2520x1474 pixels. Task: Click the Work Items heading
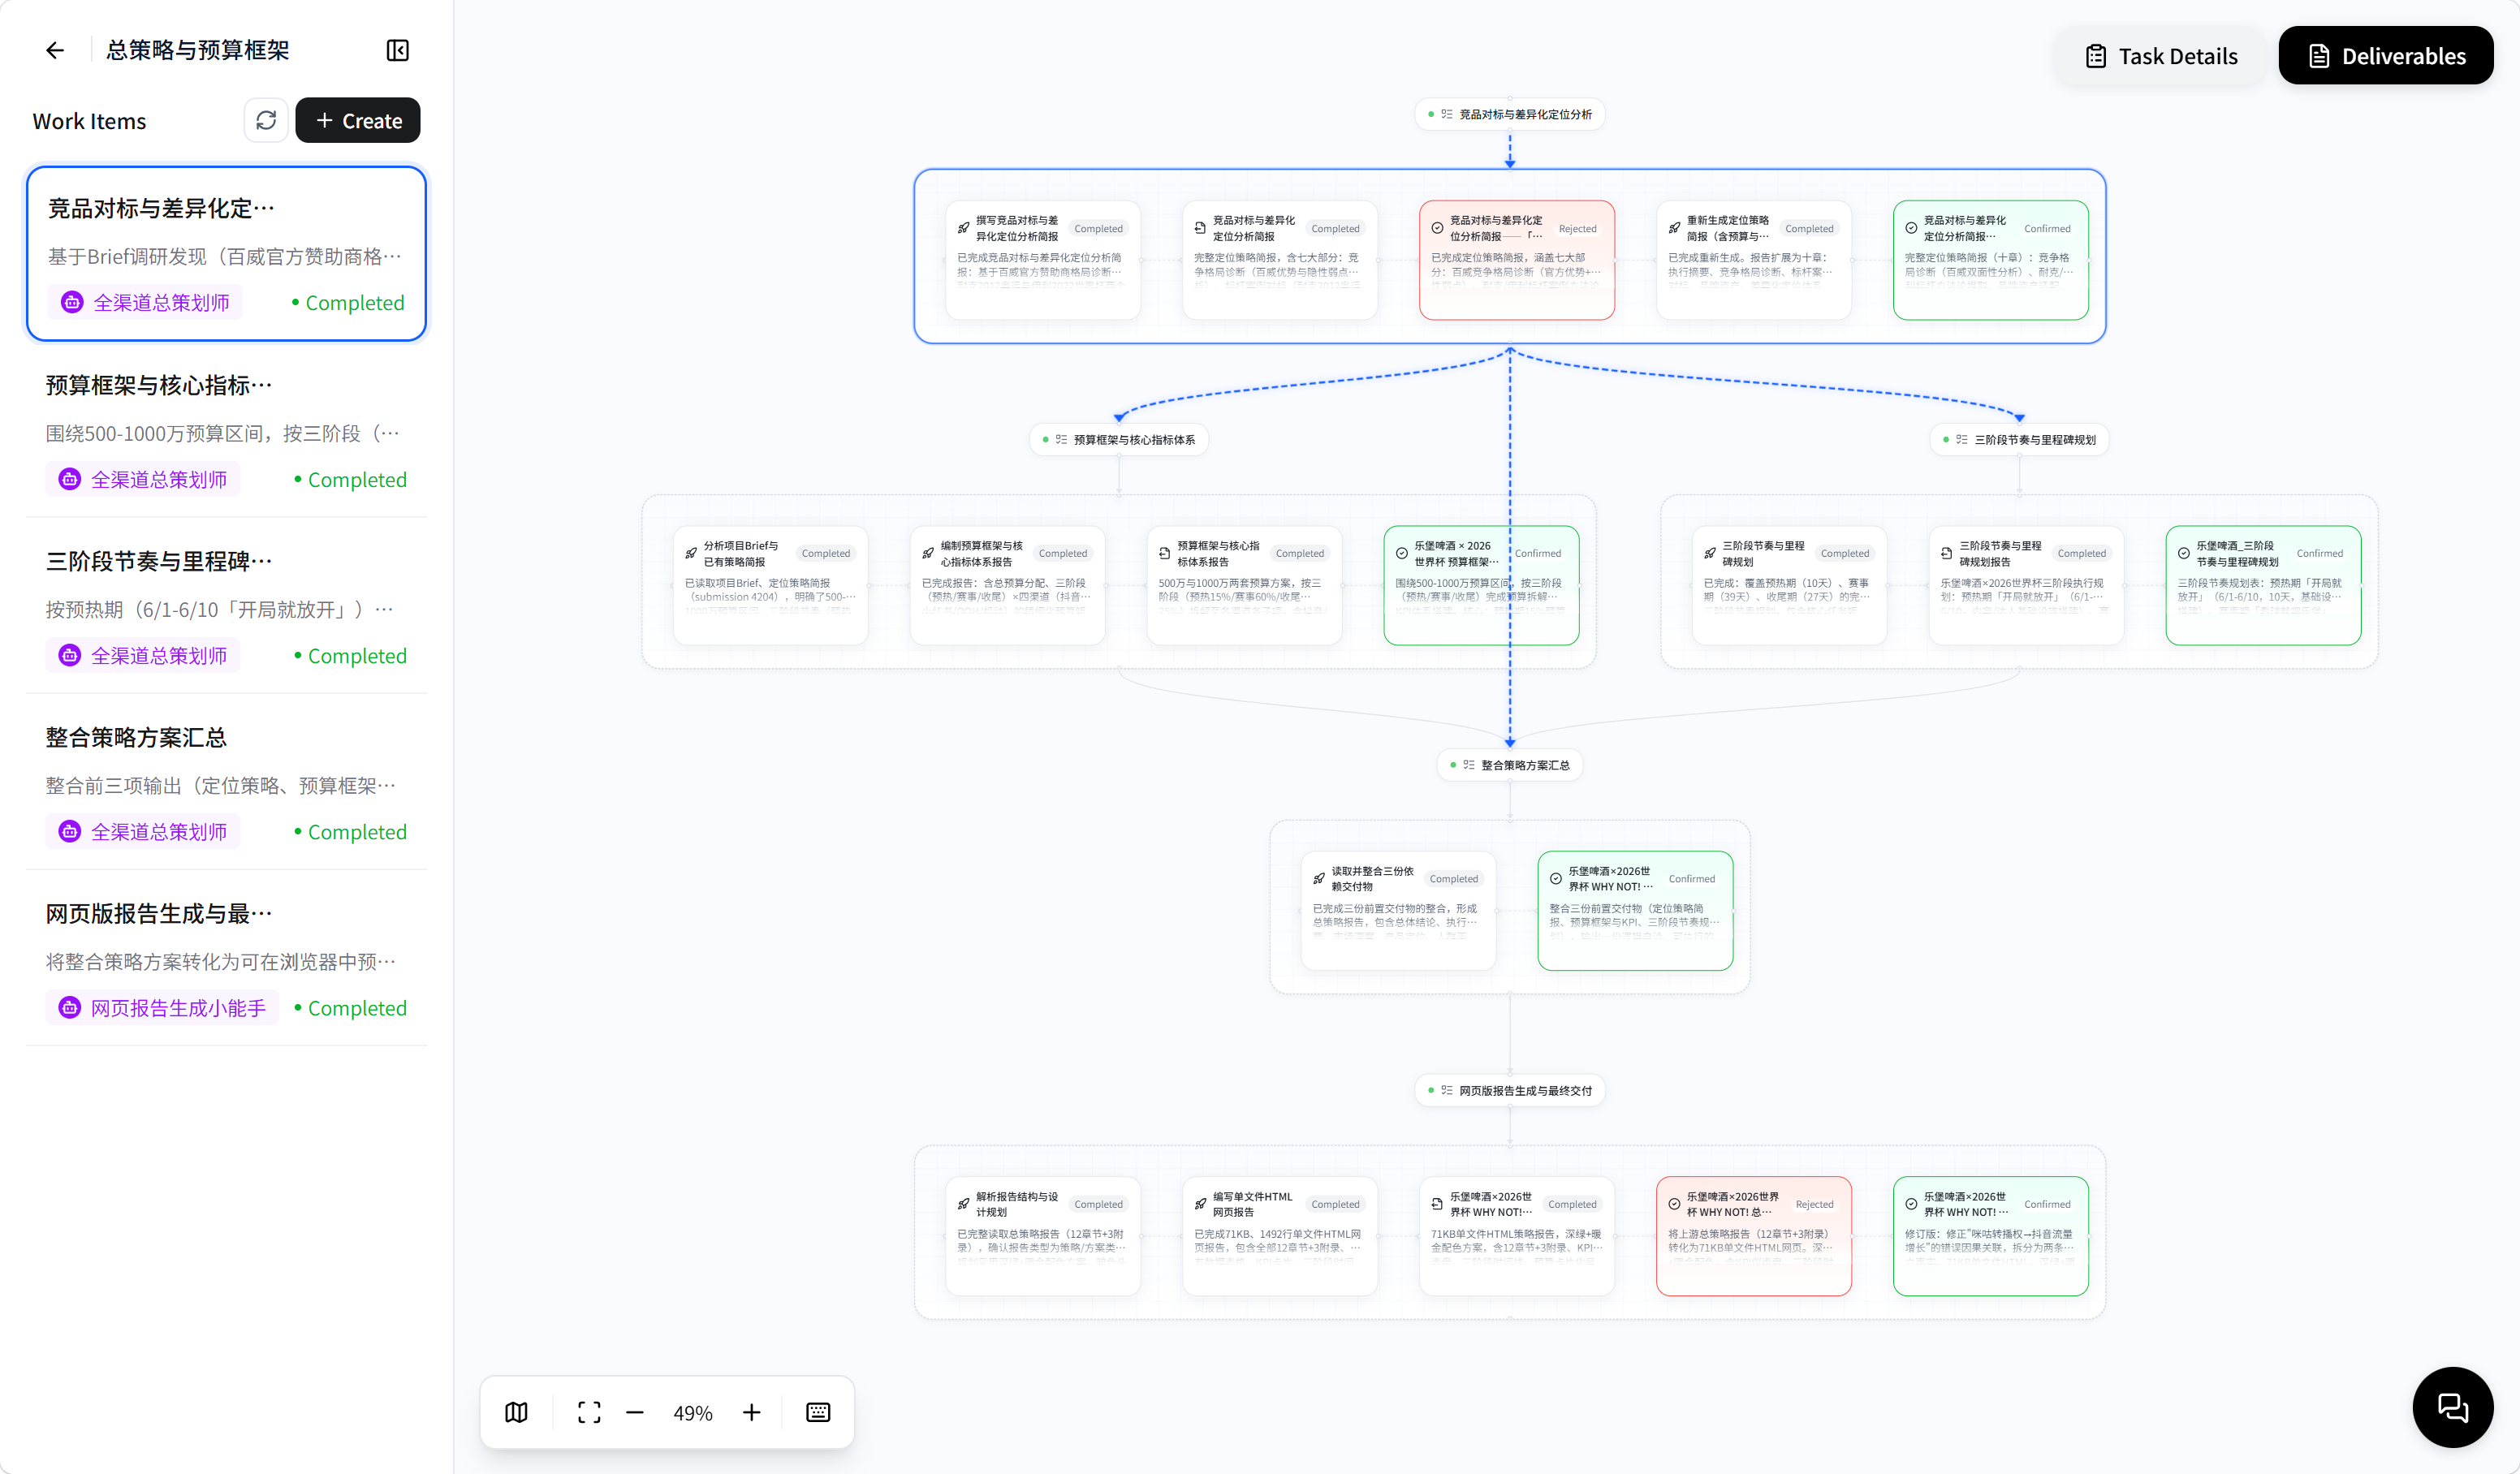89,121
